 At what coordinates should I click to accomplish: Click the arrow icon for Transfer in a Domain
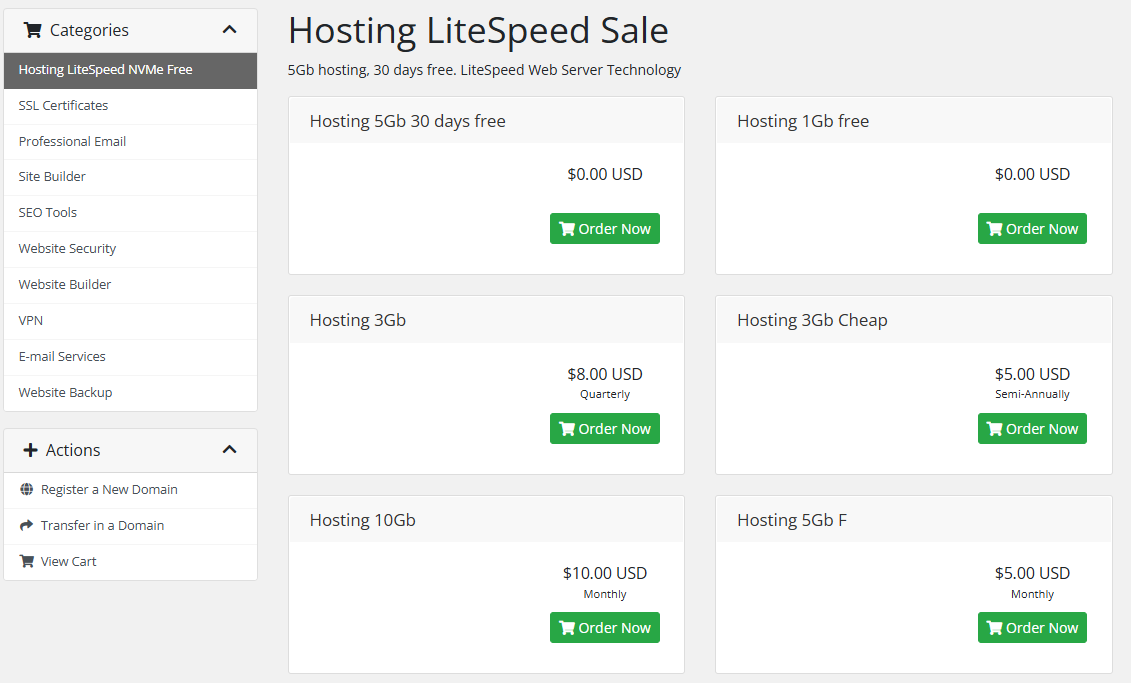coord(27,525)
